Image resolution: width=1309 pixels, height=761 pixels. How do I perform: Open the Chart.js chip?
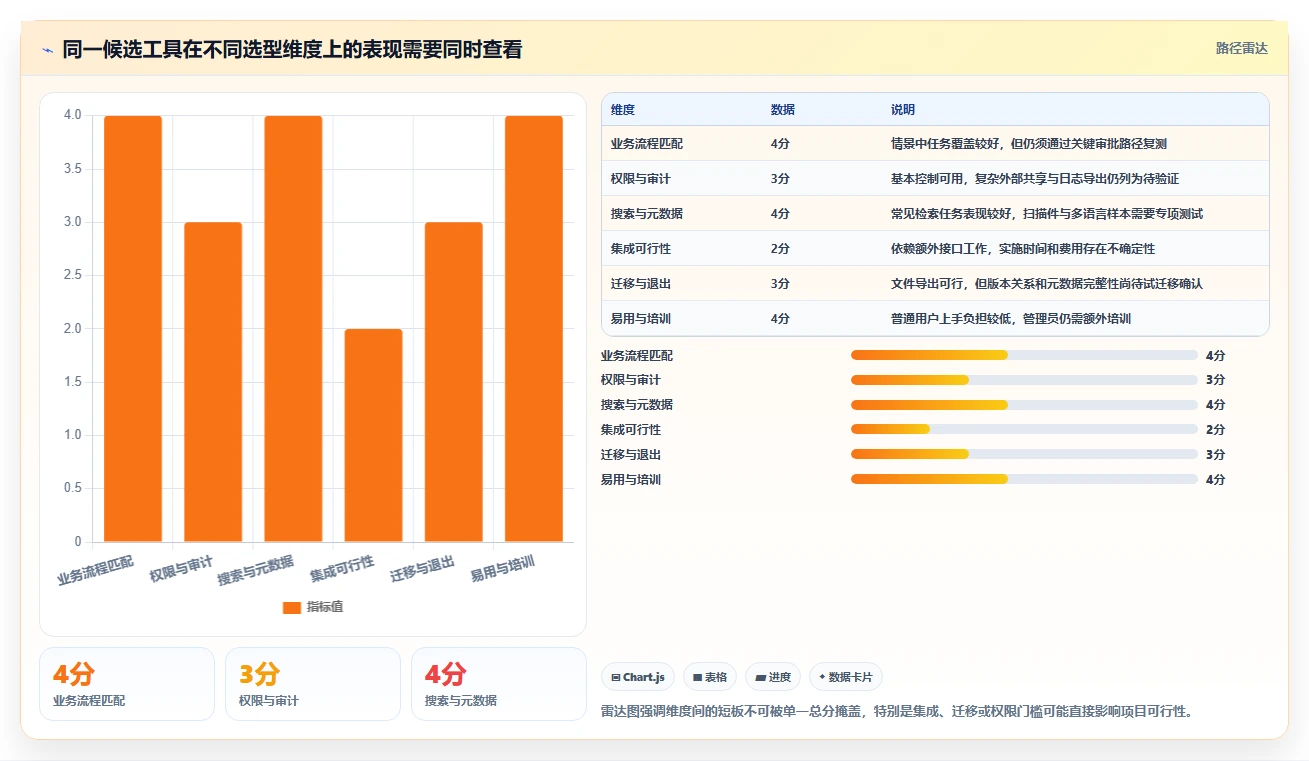[x=638, y=677]
